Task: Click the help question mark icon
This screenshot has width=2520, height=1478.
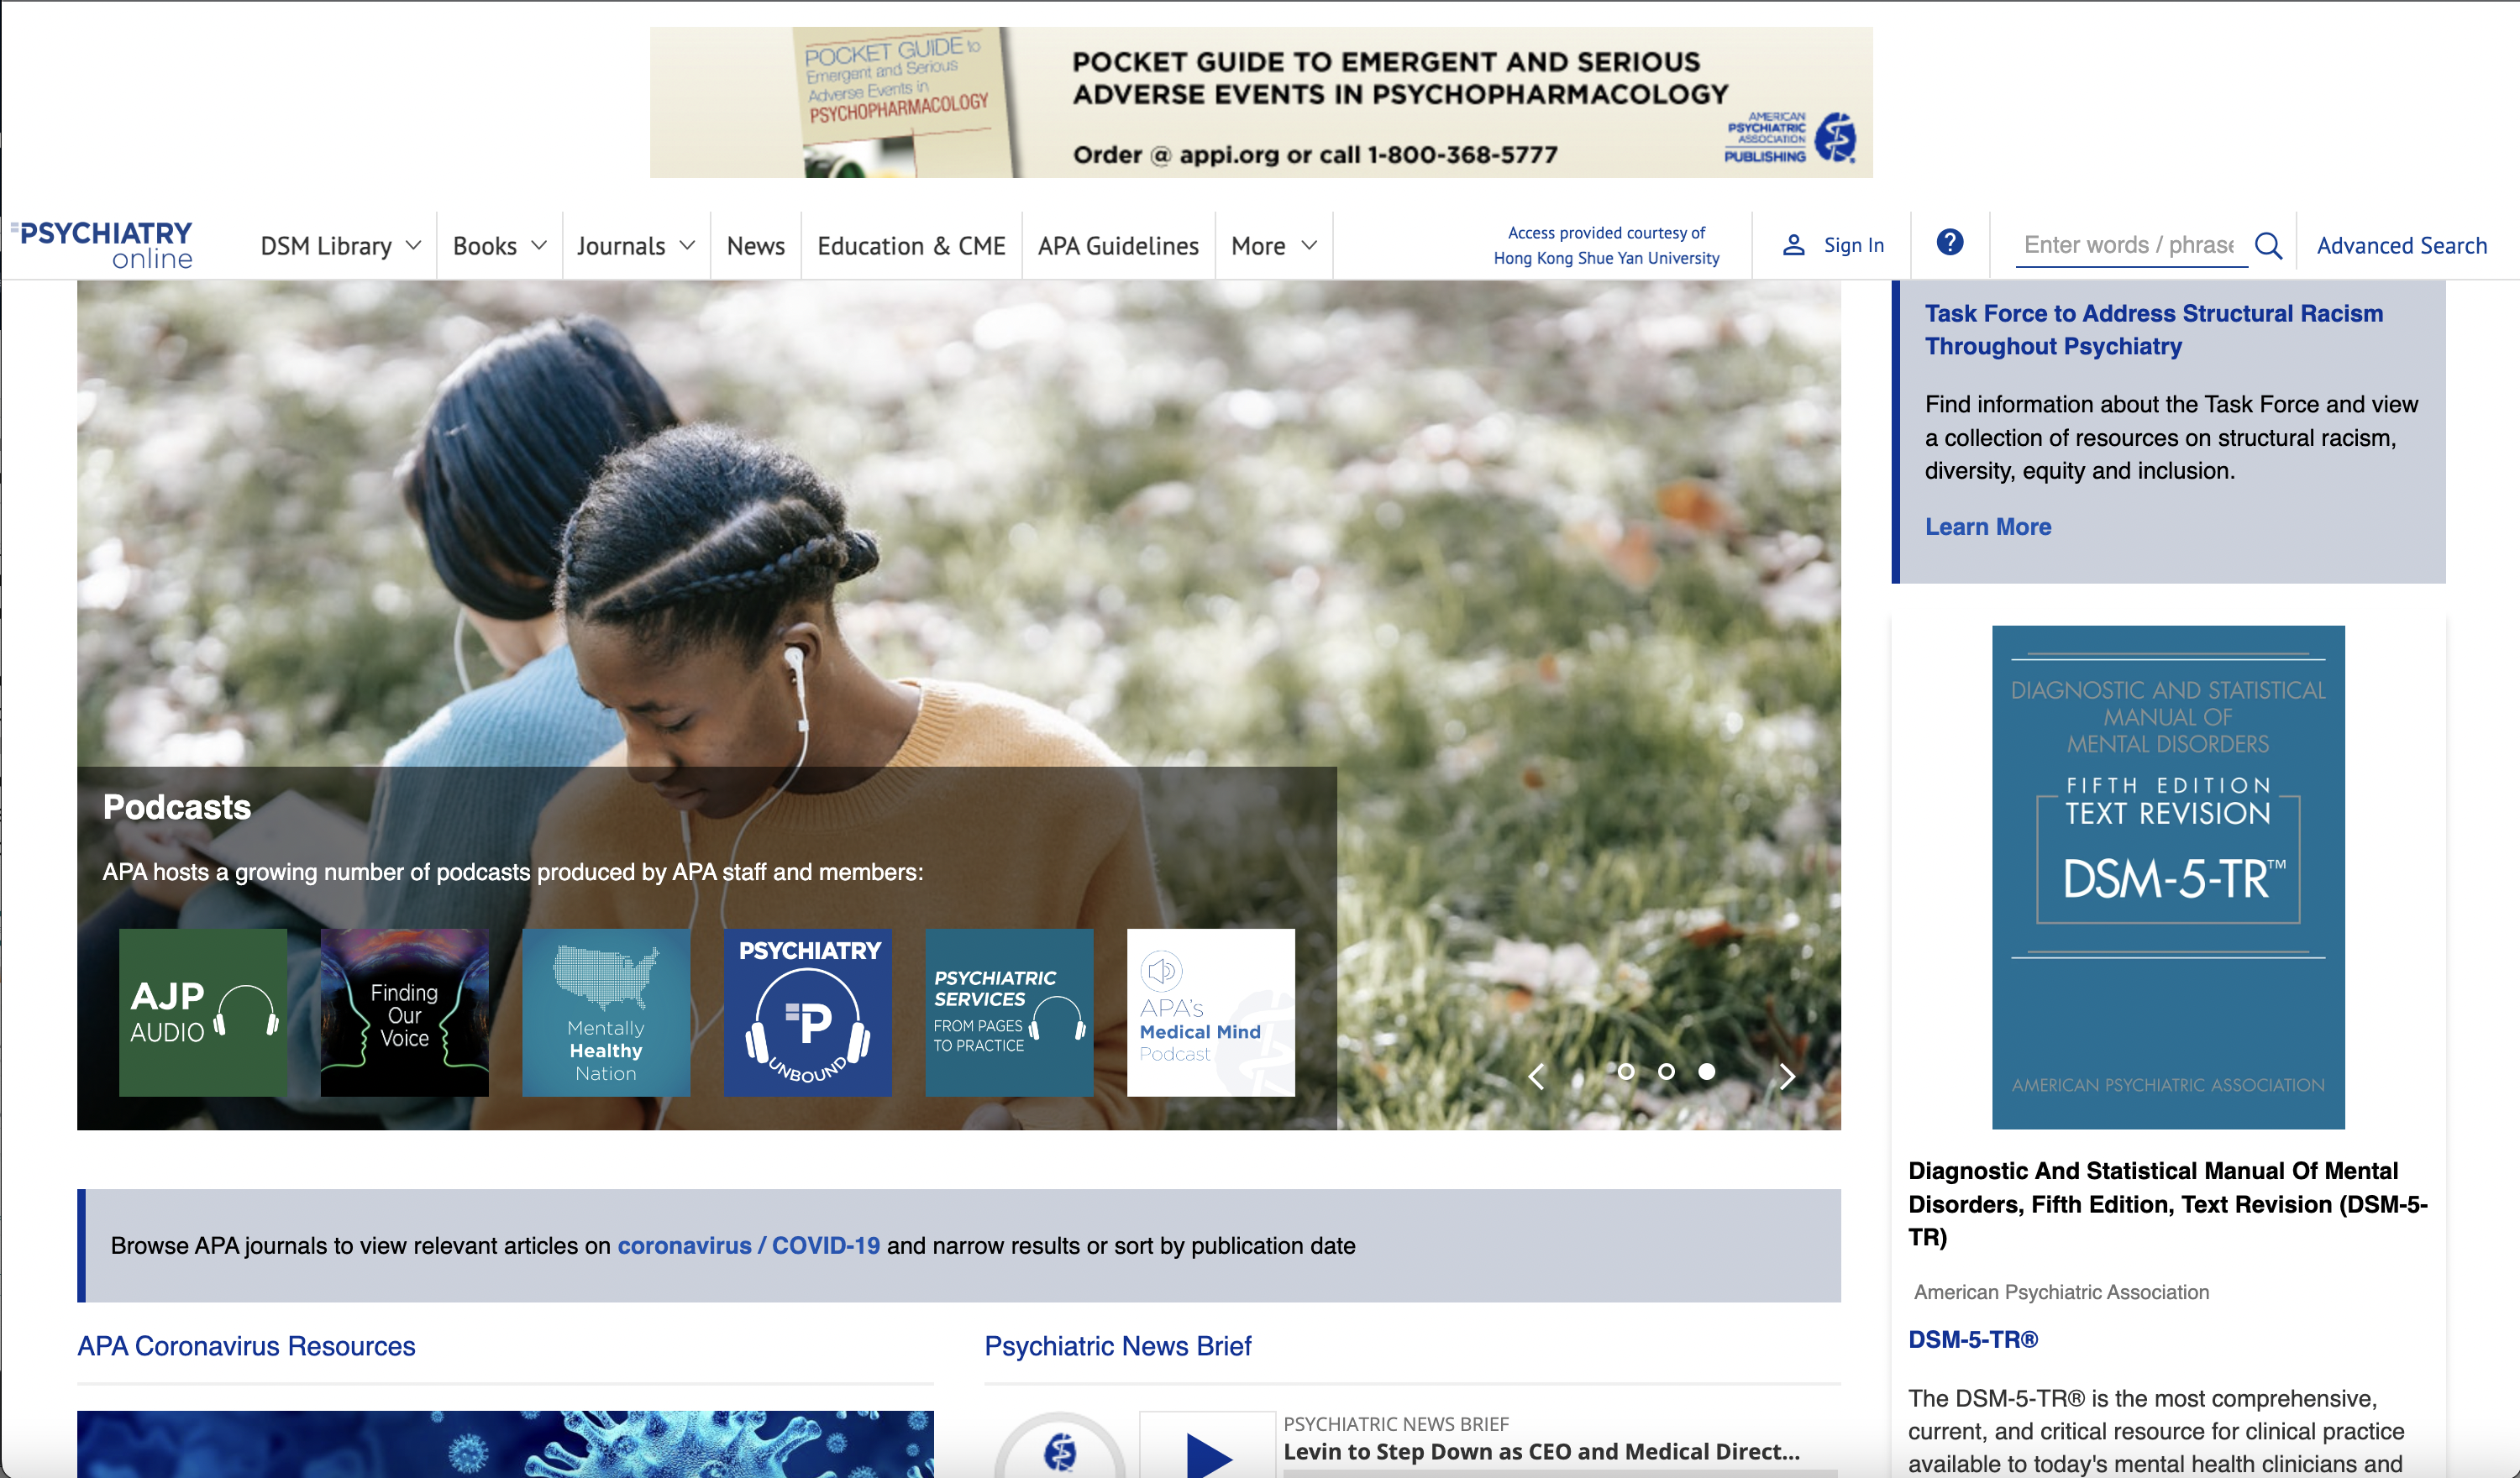Action: click(1949, 242)
